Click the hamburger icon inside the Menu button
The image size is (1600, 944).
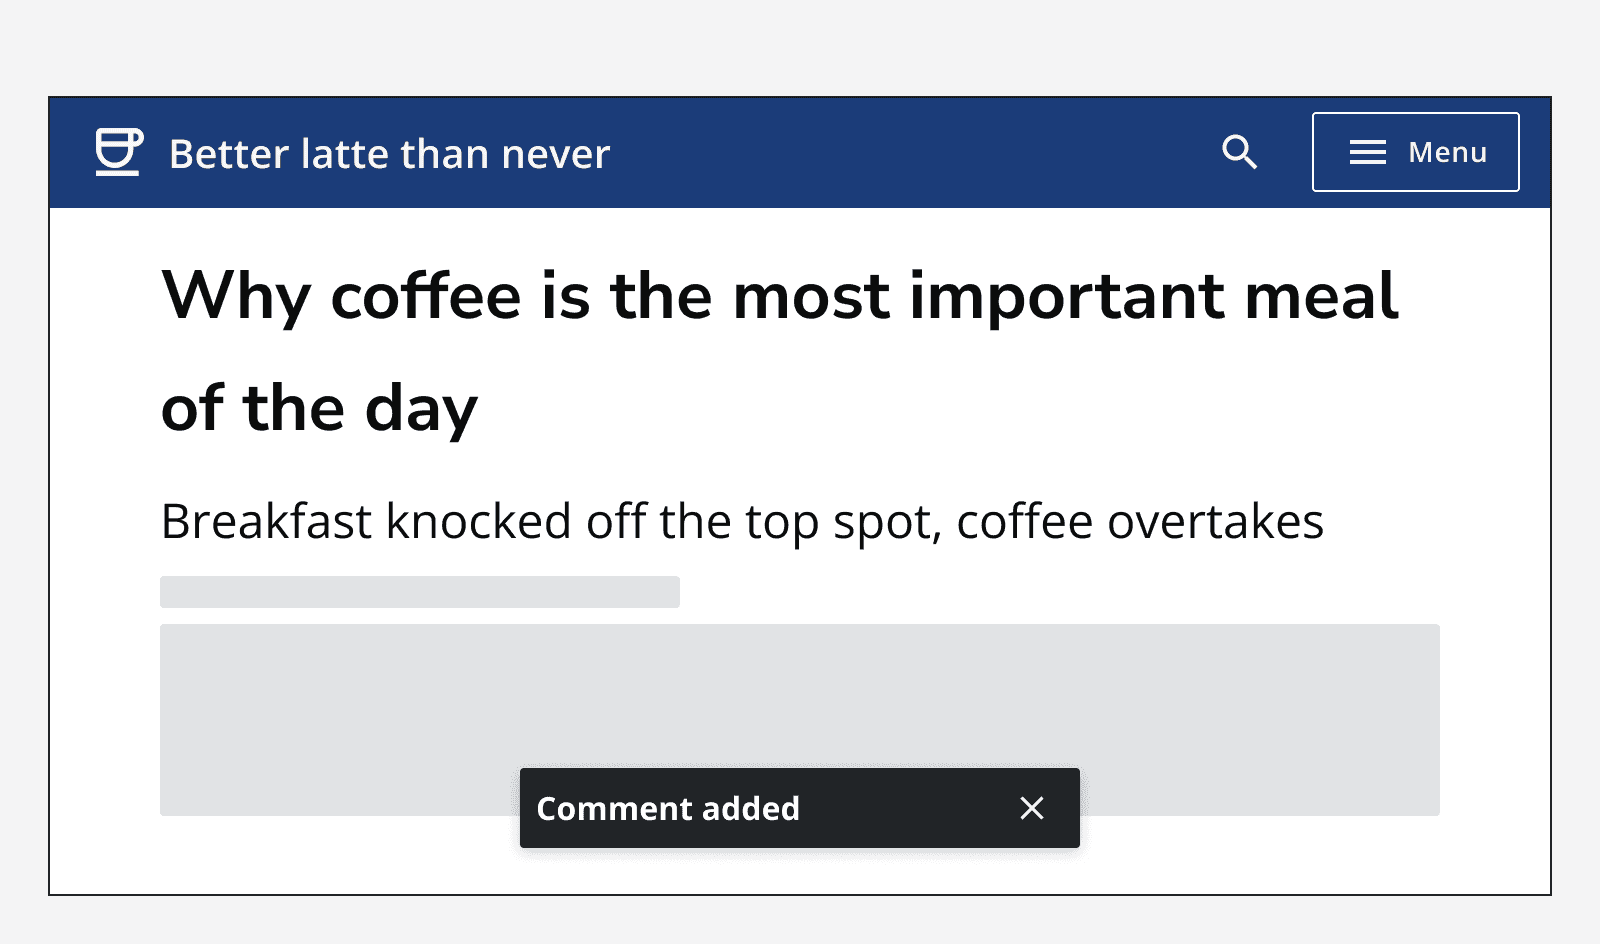point(1367,152)
